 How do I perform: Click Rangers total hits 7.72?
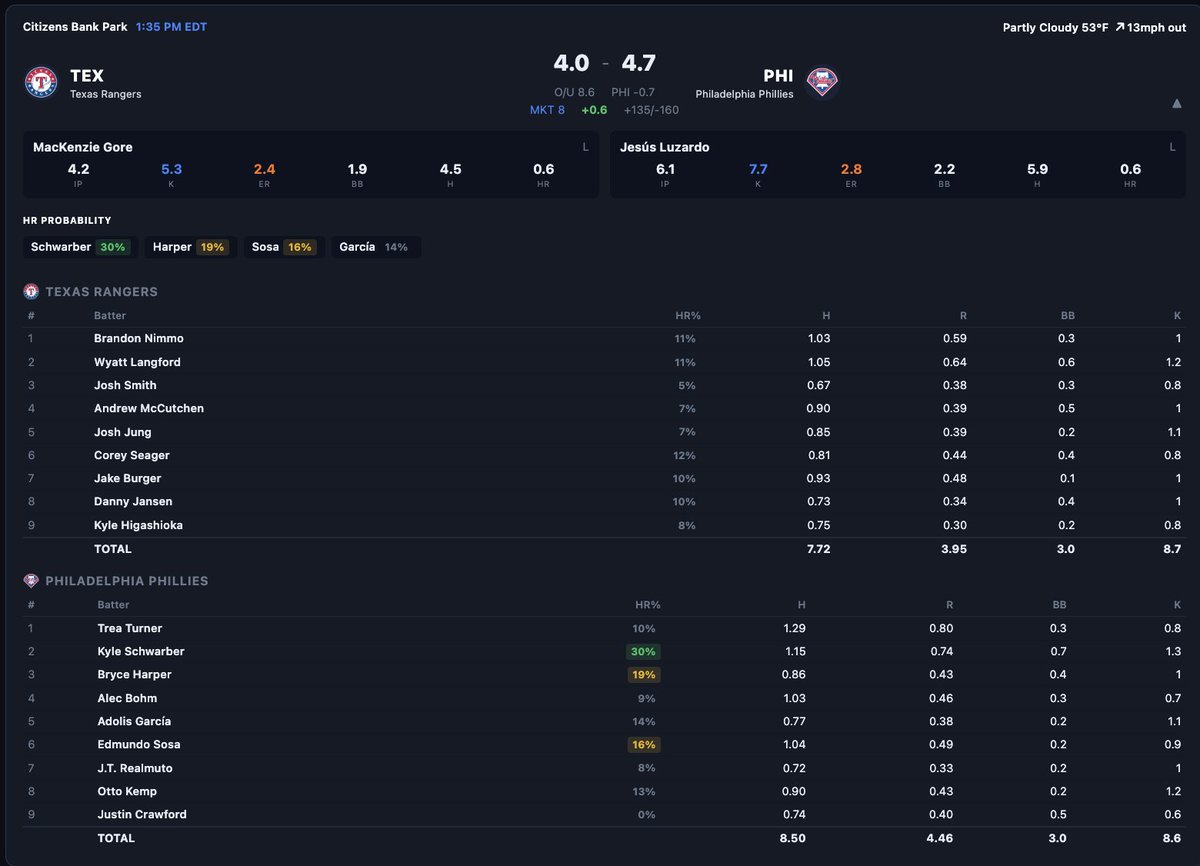[818, 549]
